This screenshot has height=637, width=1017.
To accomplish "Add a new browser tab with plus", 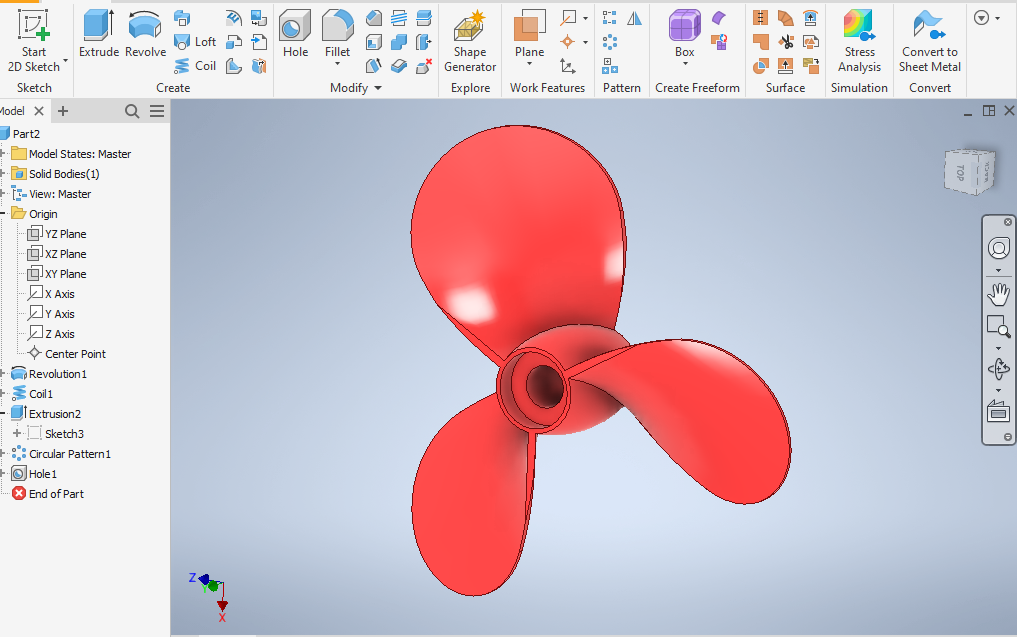I will click(x=63, y=111).
